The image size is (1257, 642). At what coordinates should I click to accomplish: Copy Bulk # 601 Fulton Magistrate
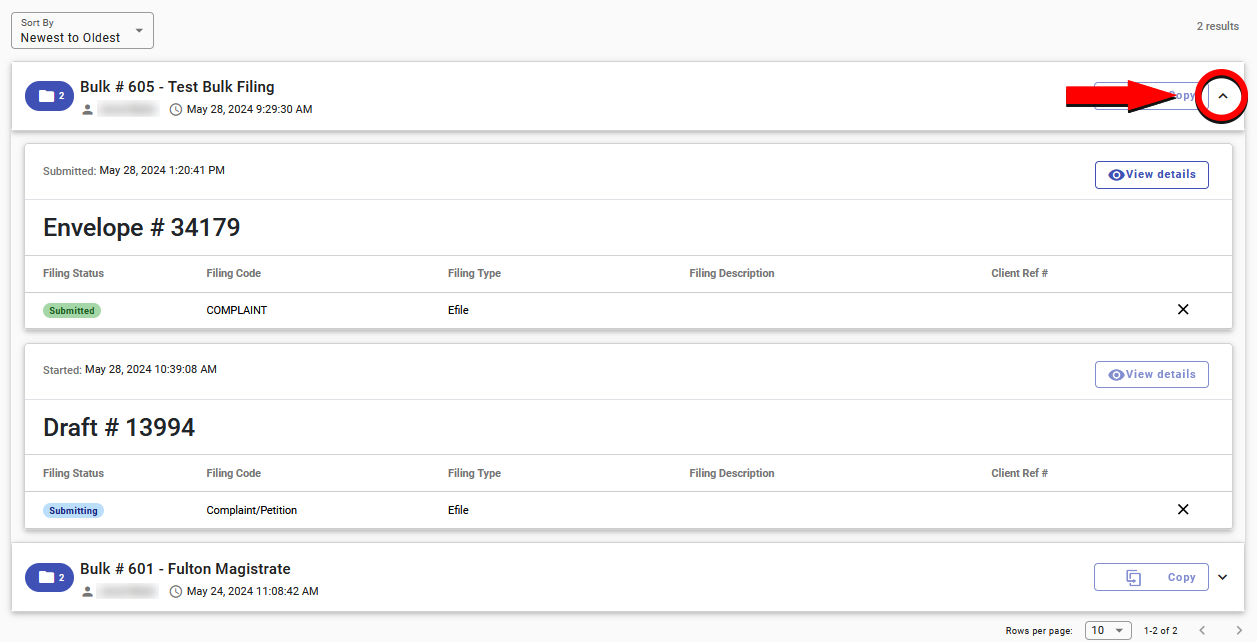coord(1152,577)
